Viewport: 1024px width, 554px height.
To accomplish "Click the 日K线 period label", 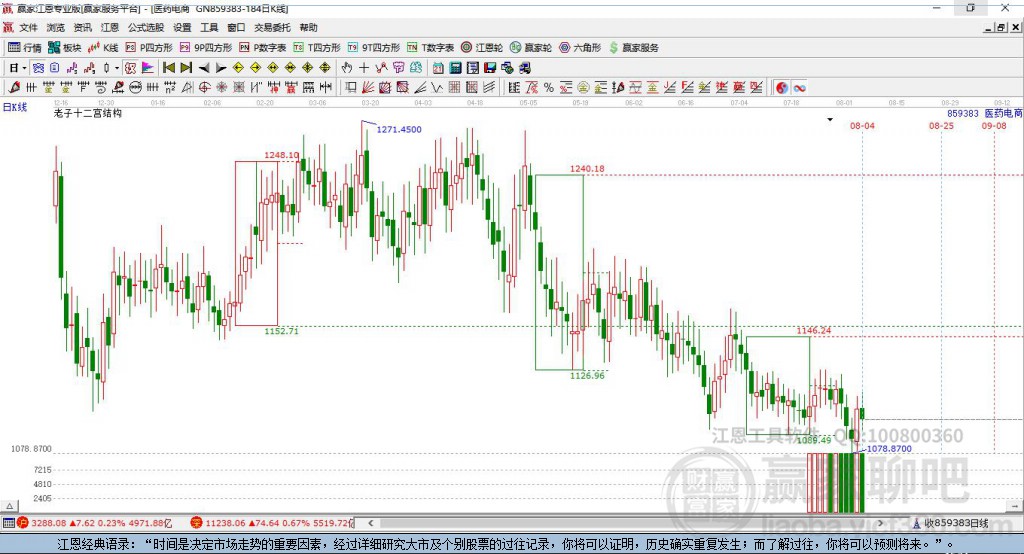I will [15, 107].
